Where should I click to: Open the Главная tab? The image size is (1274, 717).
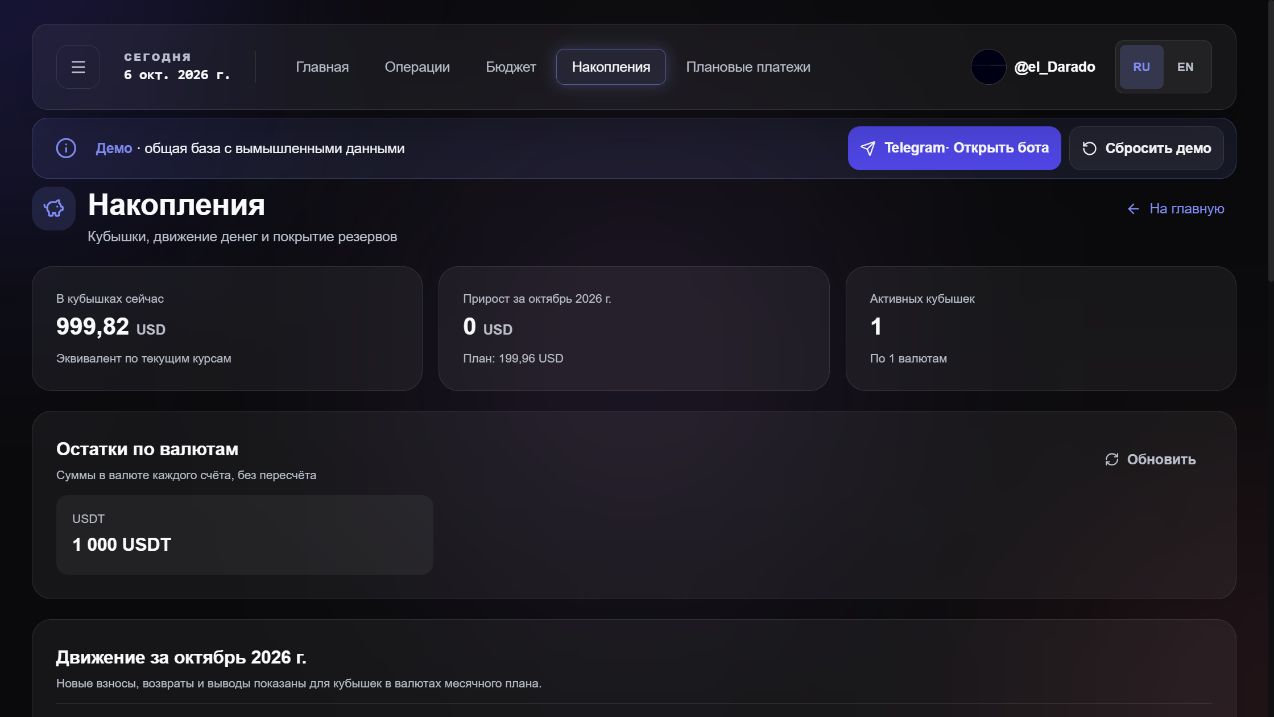pos(322,67)
